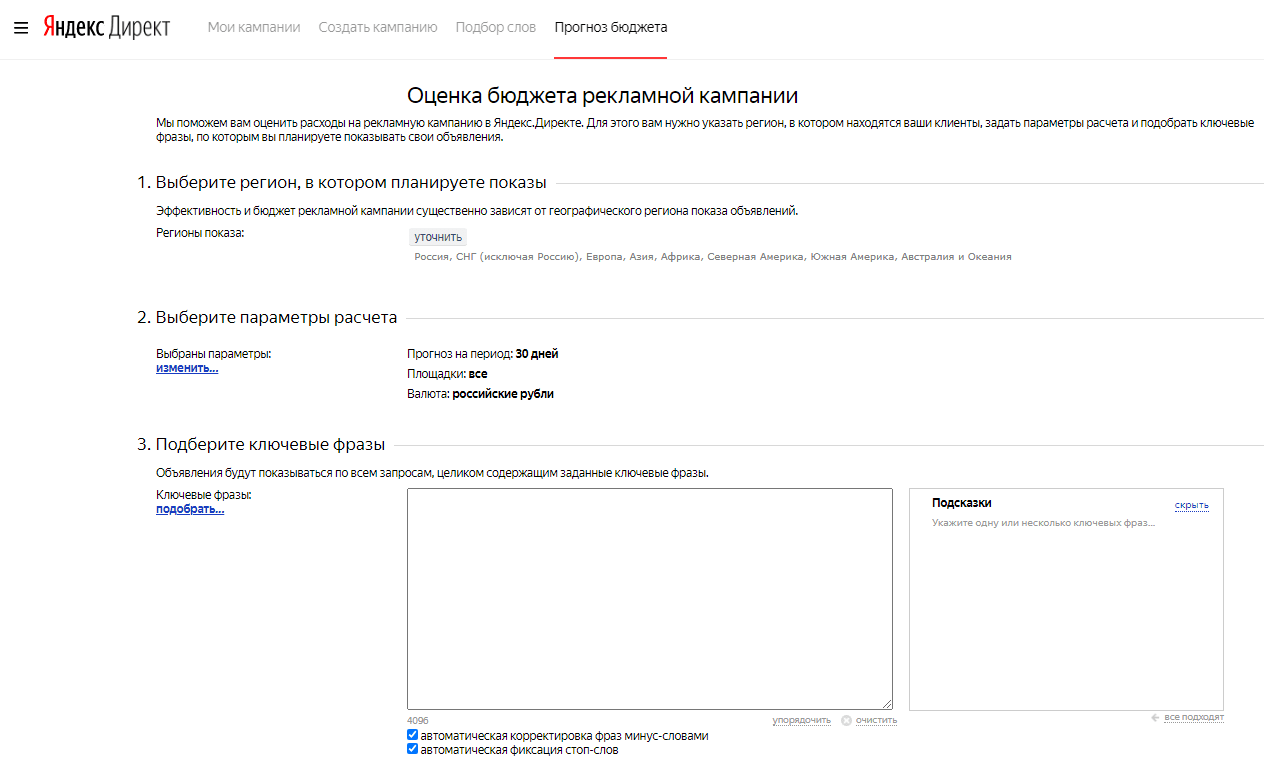This screenshot has height=761, width=1264.
Task: Open region selector via уточнить button
Action: (438, 237)
